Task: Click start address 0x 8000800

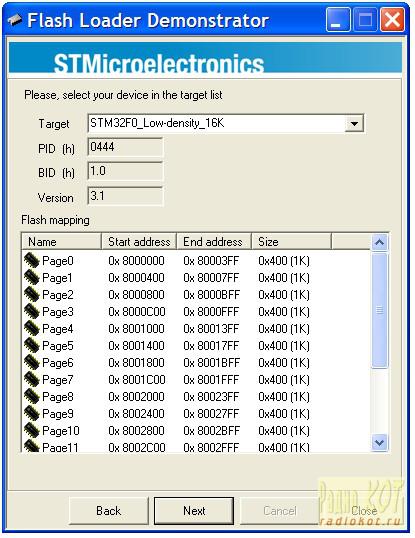Action: (137, 295)
